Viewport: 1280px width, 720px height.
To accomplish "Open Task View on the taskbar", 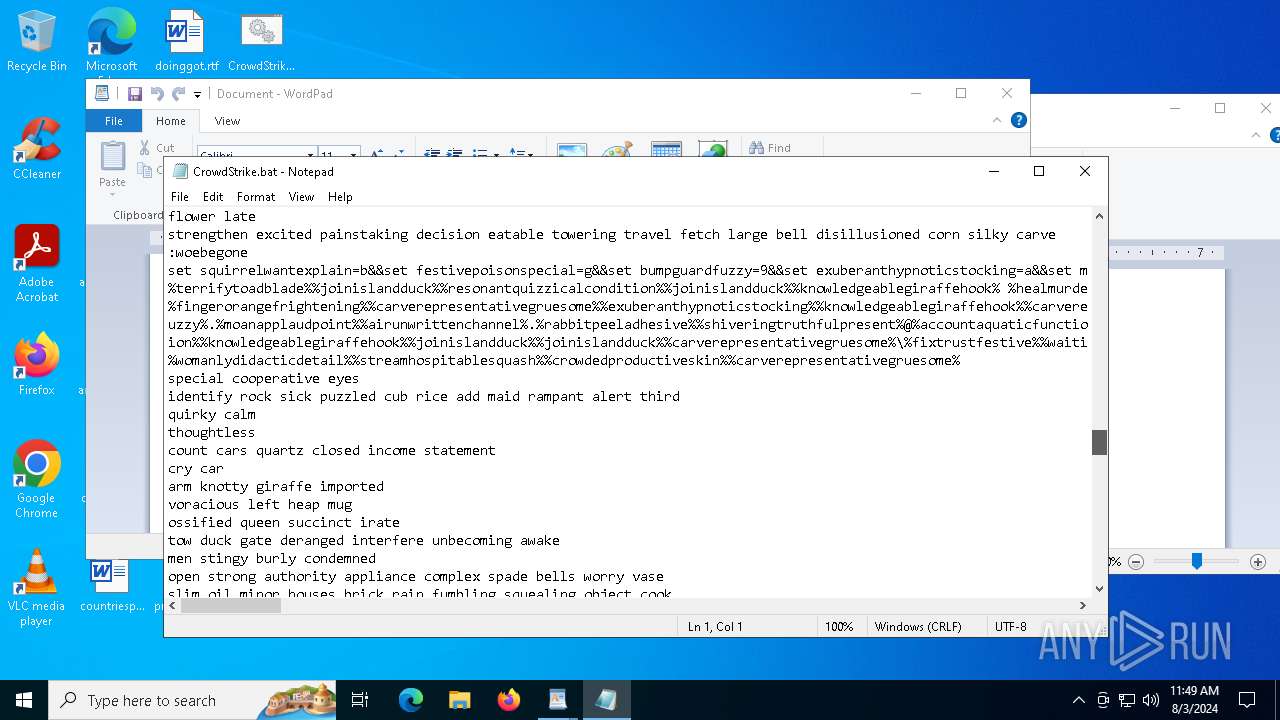I will click(x=360, y=700).
